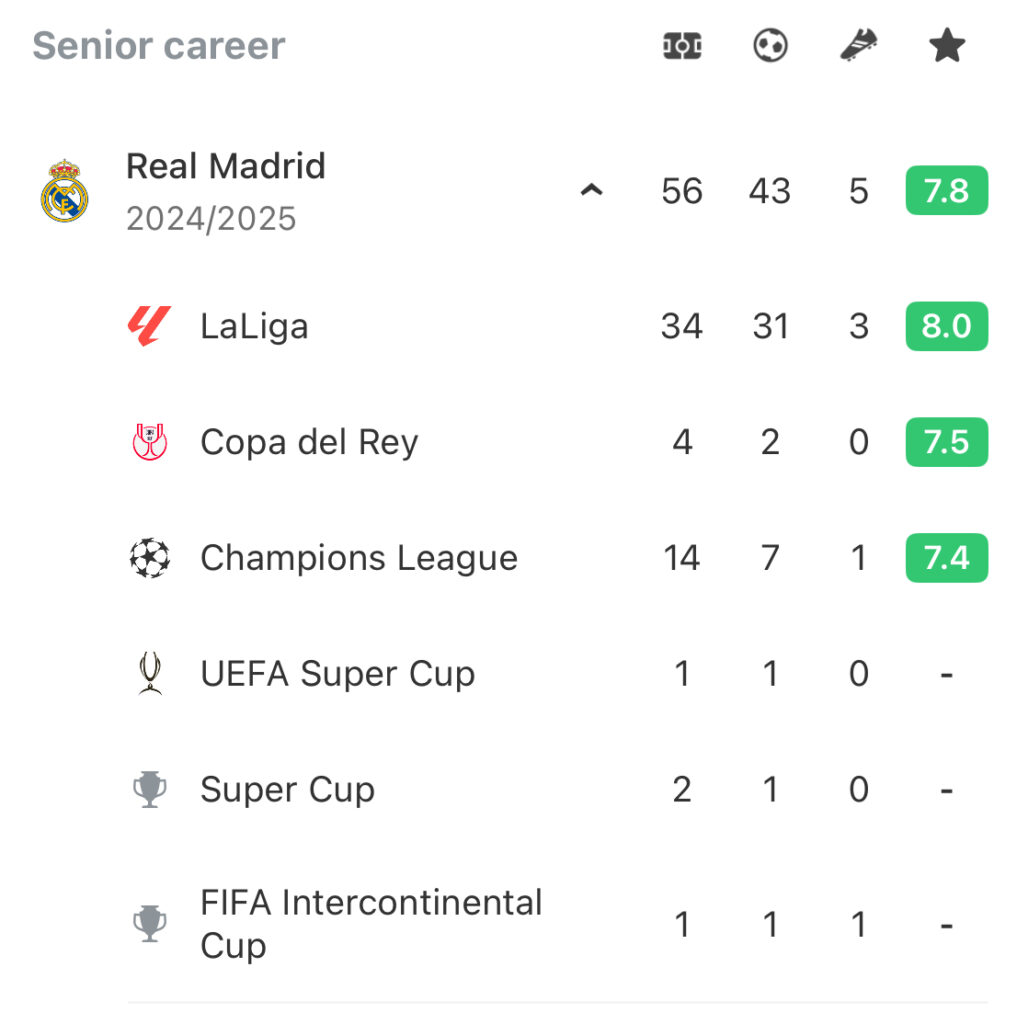This screenshot has height=1024, width=1017.
Task: Open the Champions League row label
Action: (x=359, y=558)
